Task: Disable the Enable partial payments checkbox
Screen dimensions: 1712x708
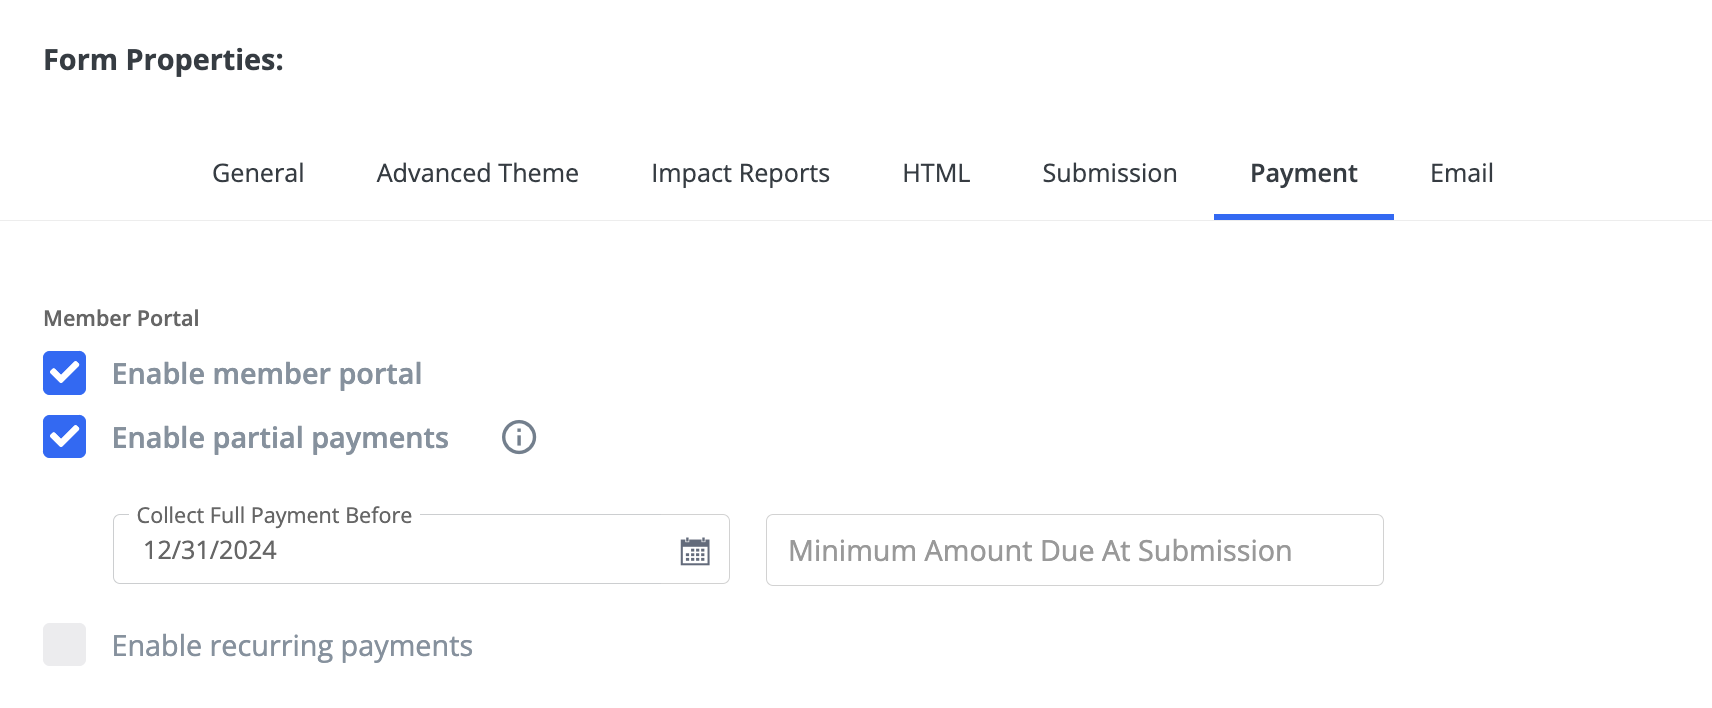Action: (x=64, y=437)
